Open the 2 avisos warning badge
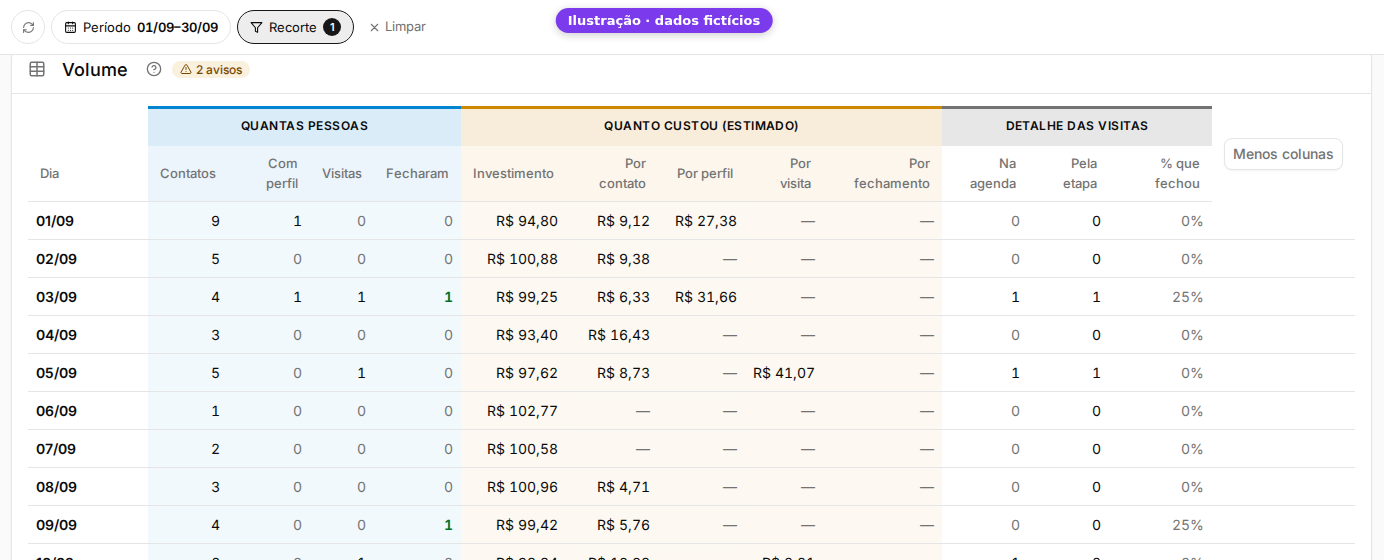1384x560 pixels. (x=211, y=70)
